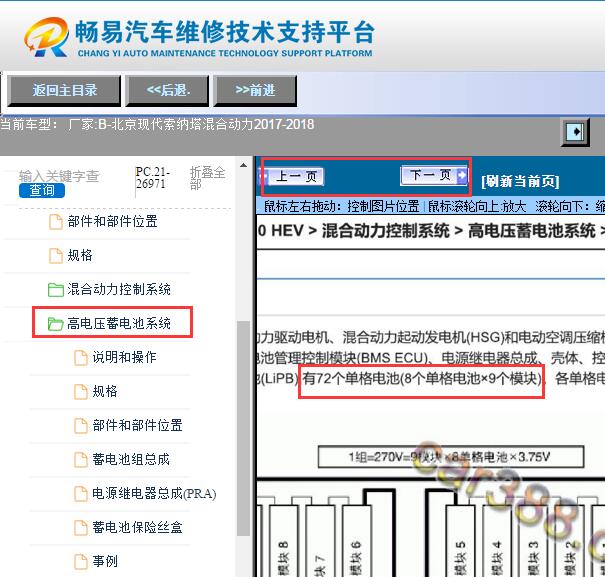
Task: Open 部件和部件位置 under 高电压蓄电池系统
Action: point(137,425)
